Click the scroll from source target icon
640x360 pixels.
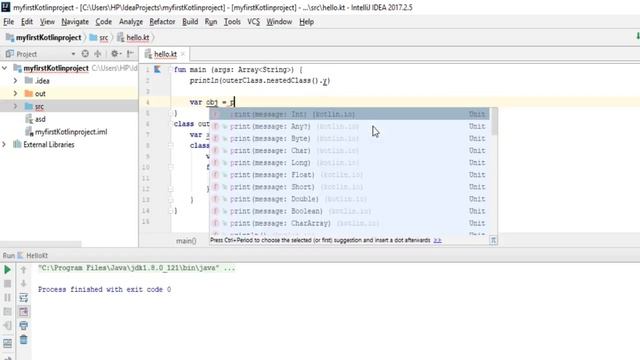[x=85, y=53]
